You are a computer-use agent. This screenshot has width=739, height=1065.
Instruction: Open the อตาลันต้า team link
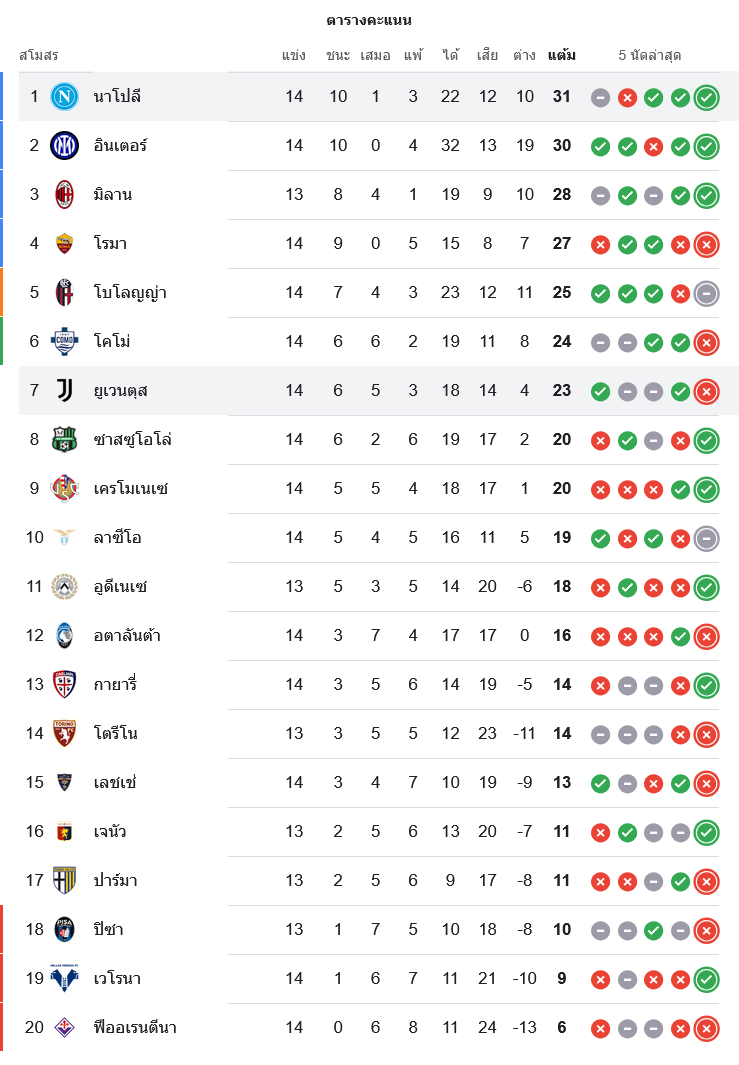click(x=127, y=636)
